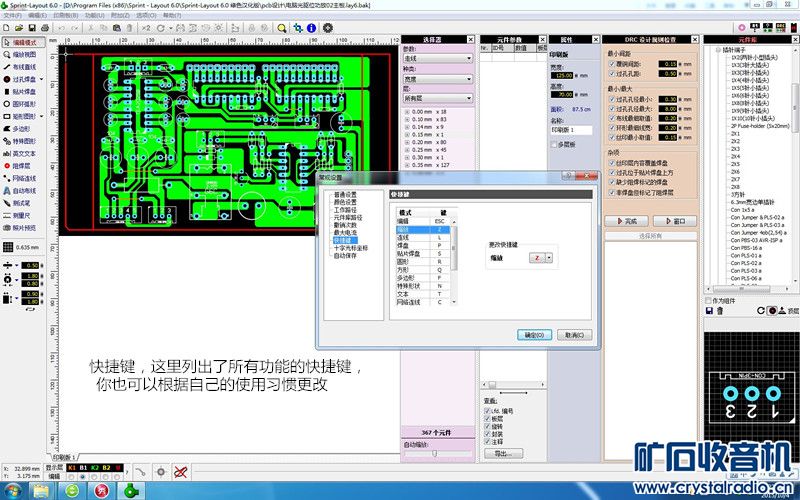Toggle the 注释 checkbox
Screen dimensions: 800x500
[x=487, y=441]
